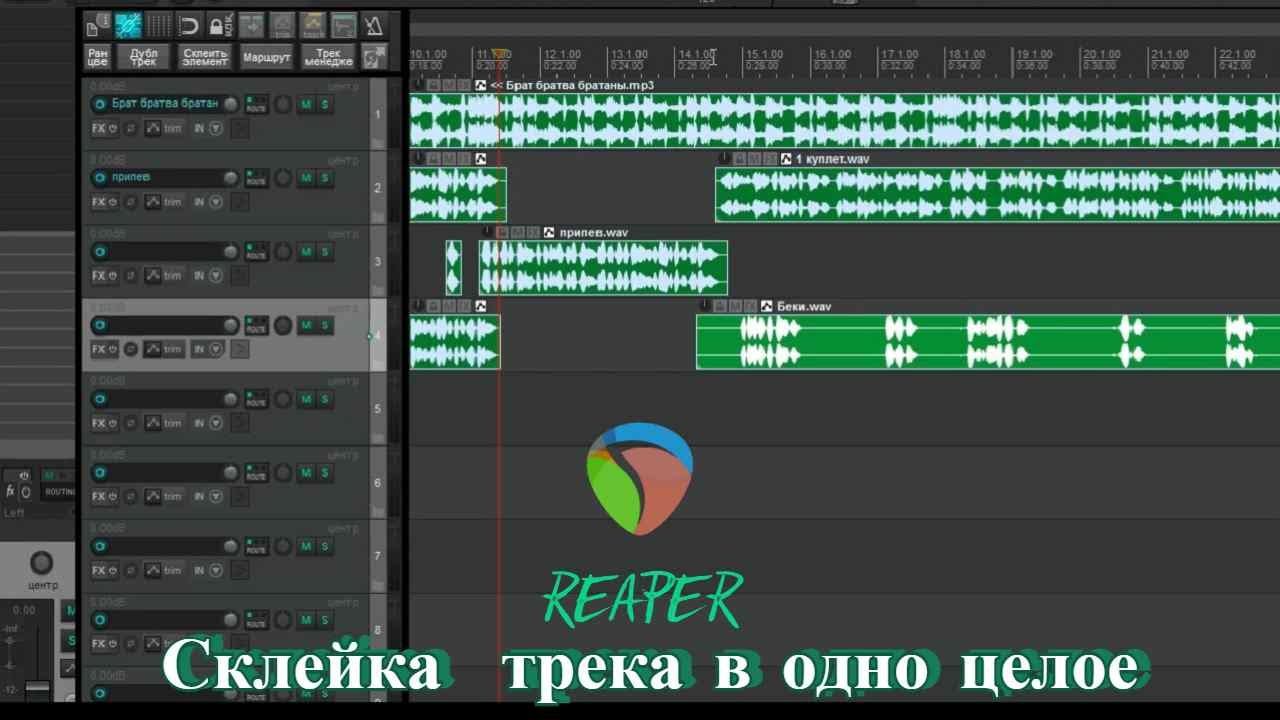Click ruler at bar 18.1.00
Viewport: 1280px width, 720px height.
(966, 54)
